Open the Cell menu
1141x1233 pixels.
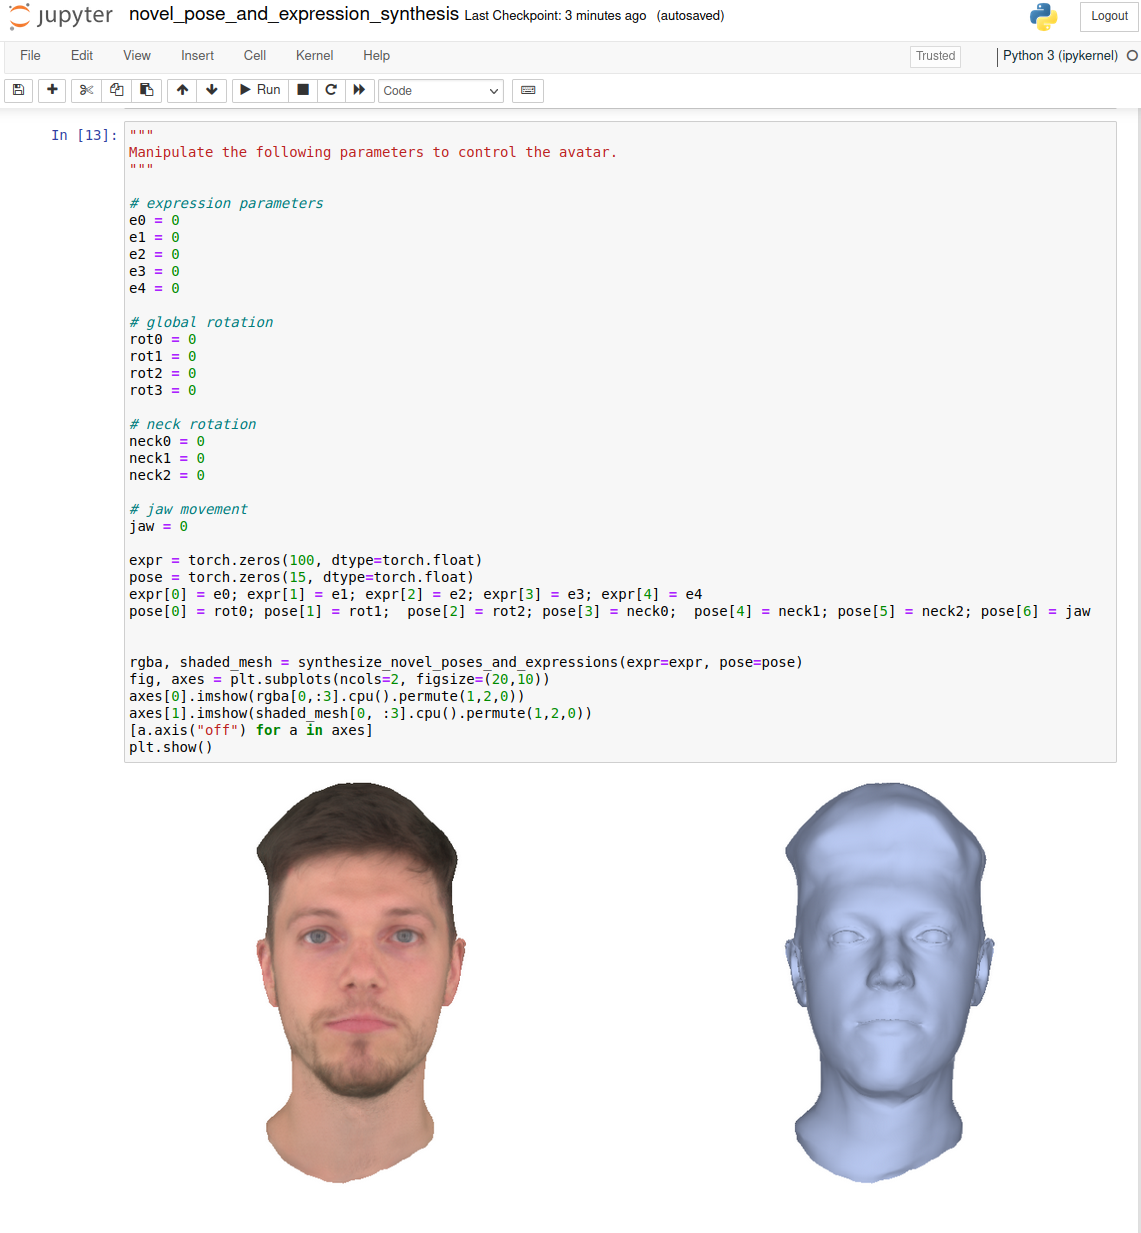(x=255, y=56)
